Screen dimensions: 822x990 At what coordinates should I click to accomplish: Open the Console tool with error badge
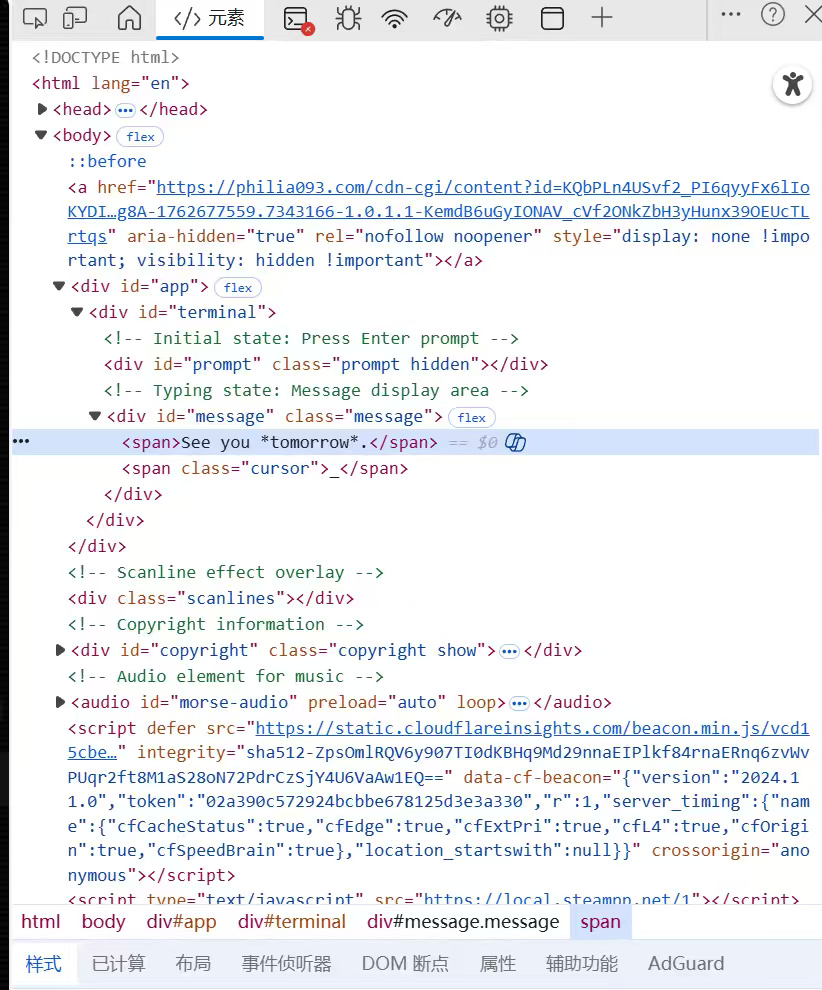click(x=297, y=18)
